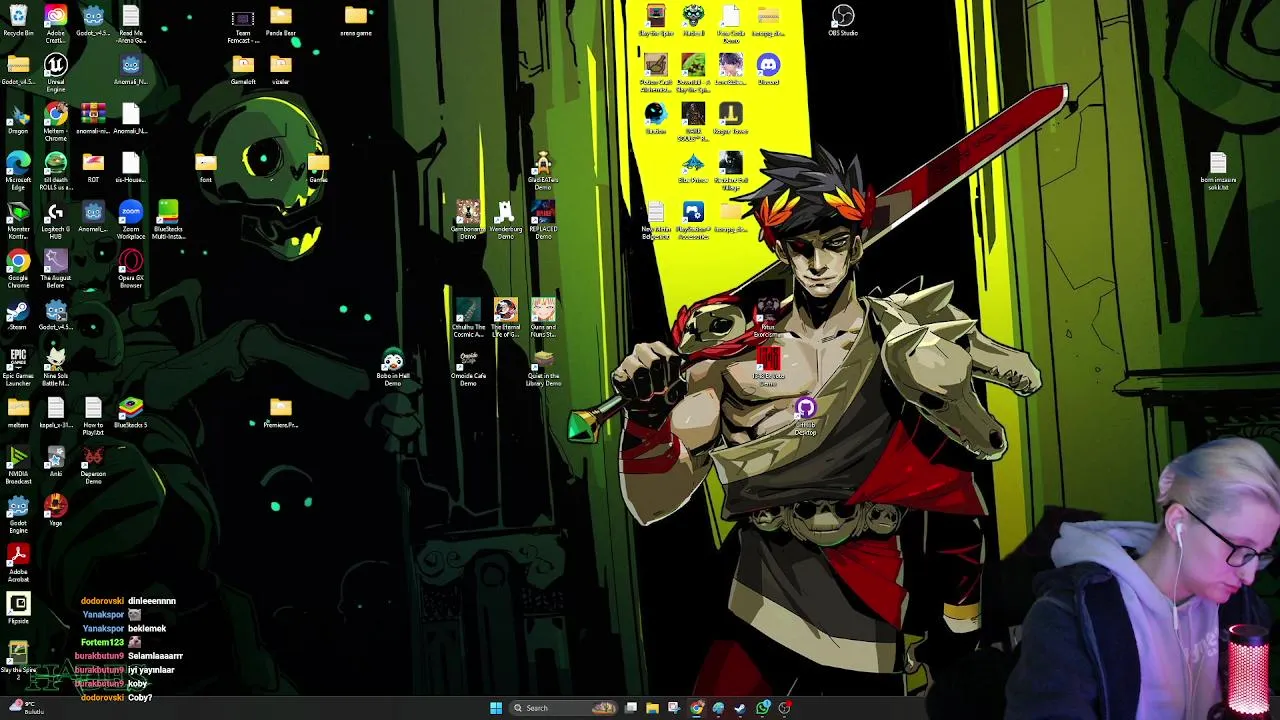Select Omoide Cafe Demo shortcut
The height and width of the screenshot is (720, 1280).
click(468, 366)
